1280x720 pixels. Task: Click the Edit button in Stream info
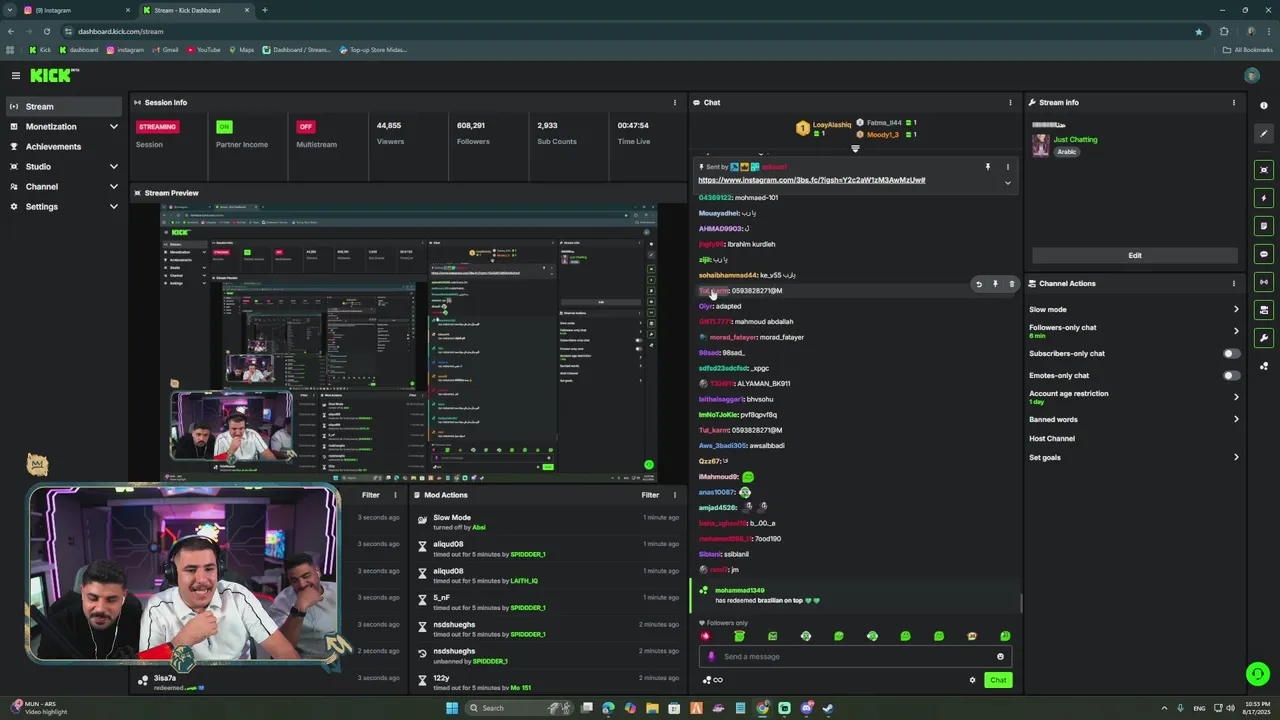point(1135,255)
